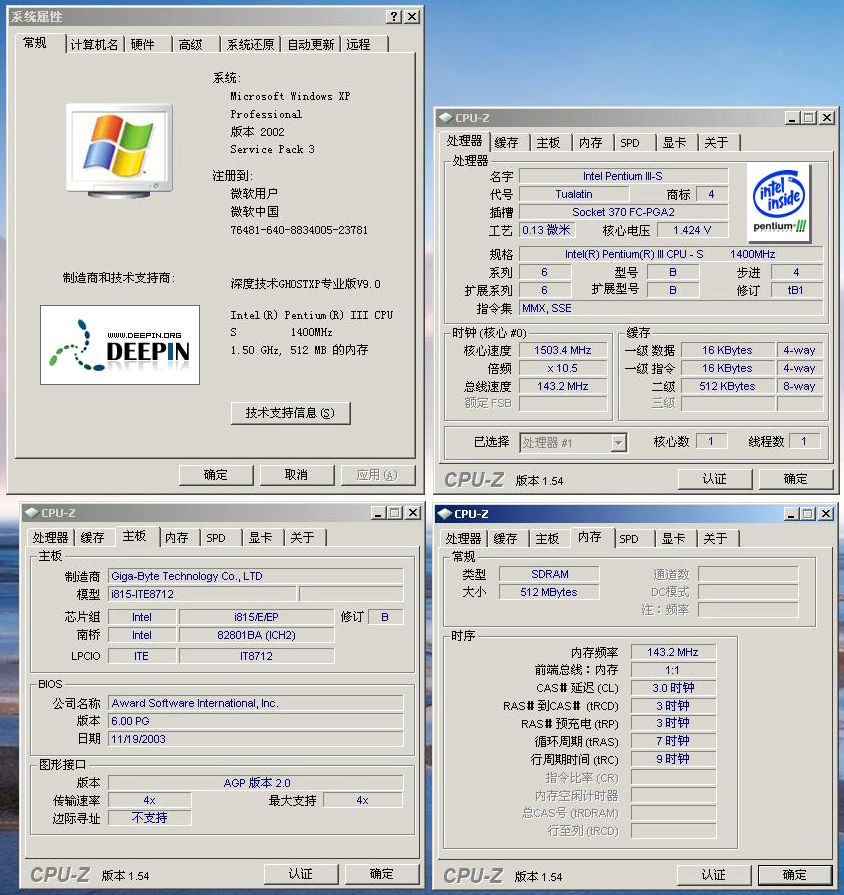Open the 显卡 graphics tab in CPU-Z

point(673,143)
